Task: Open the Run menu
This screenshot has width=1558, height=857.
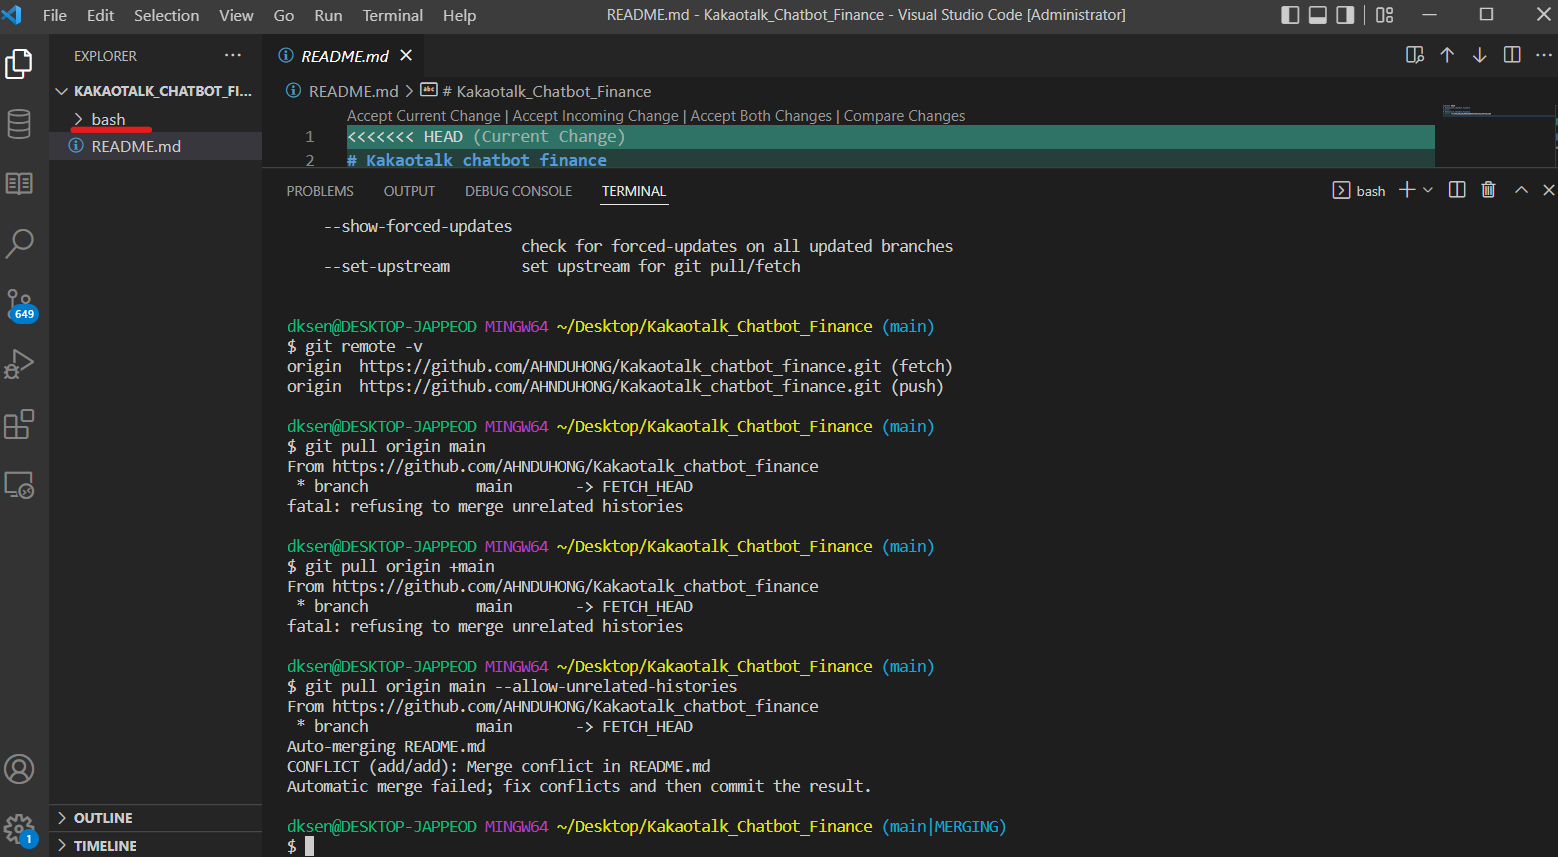Action: pos(328,15)
